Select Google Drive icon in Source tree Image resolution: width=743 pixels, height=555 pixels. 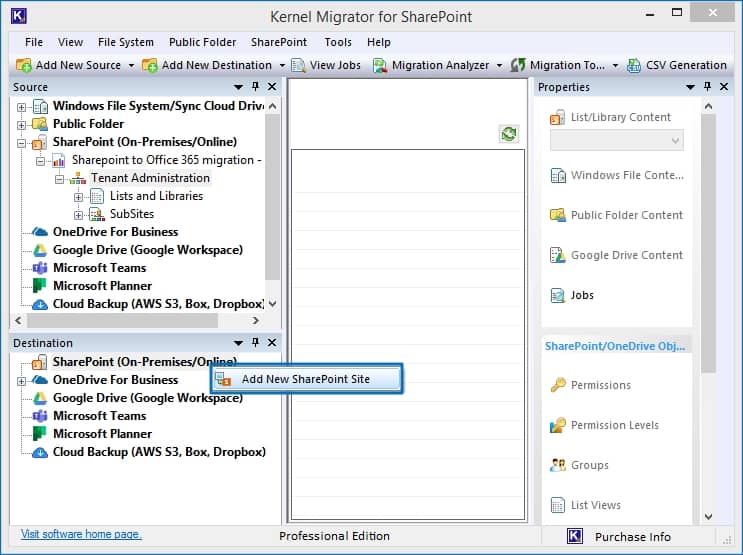(40, 250)
